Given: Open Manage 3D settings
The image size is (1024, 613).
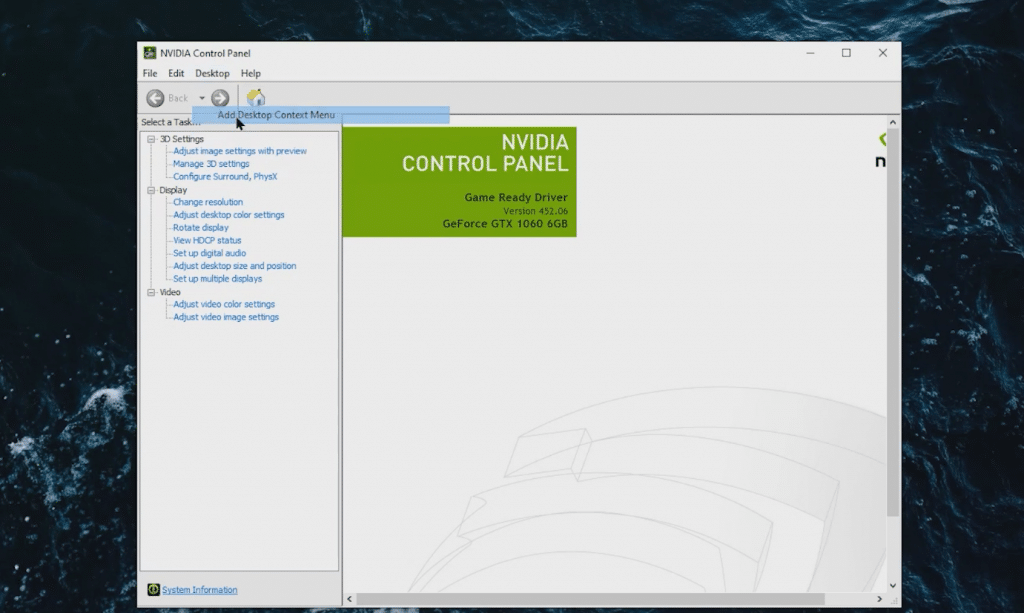Looking at the screenshot, I should [x=211, y=163].
